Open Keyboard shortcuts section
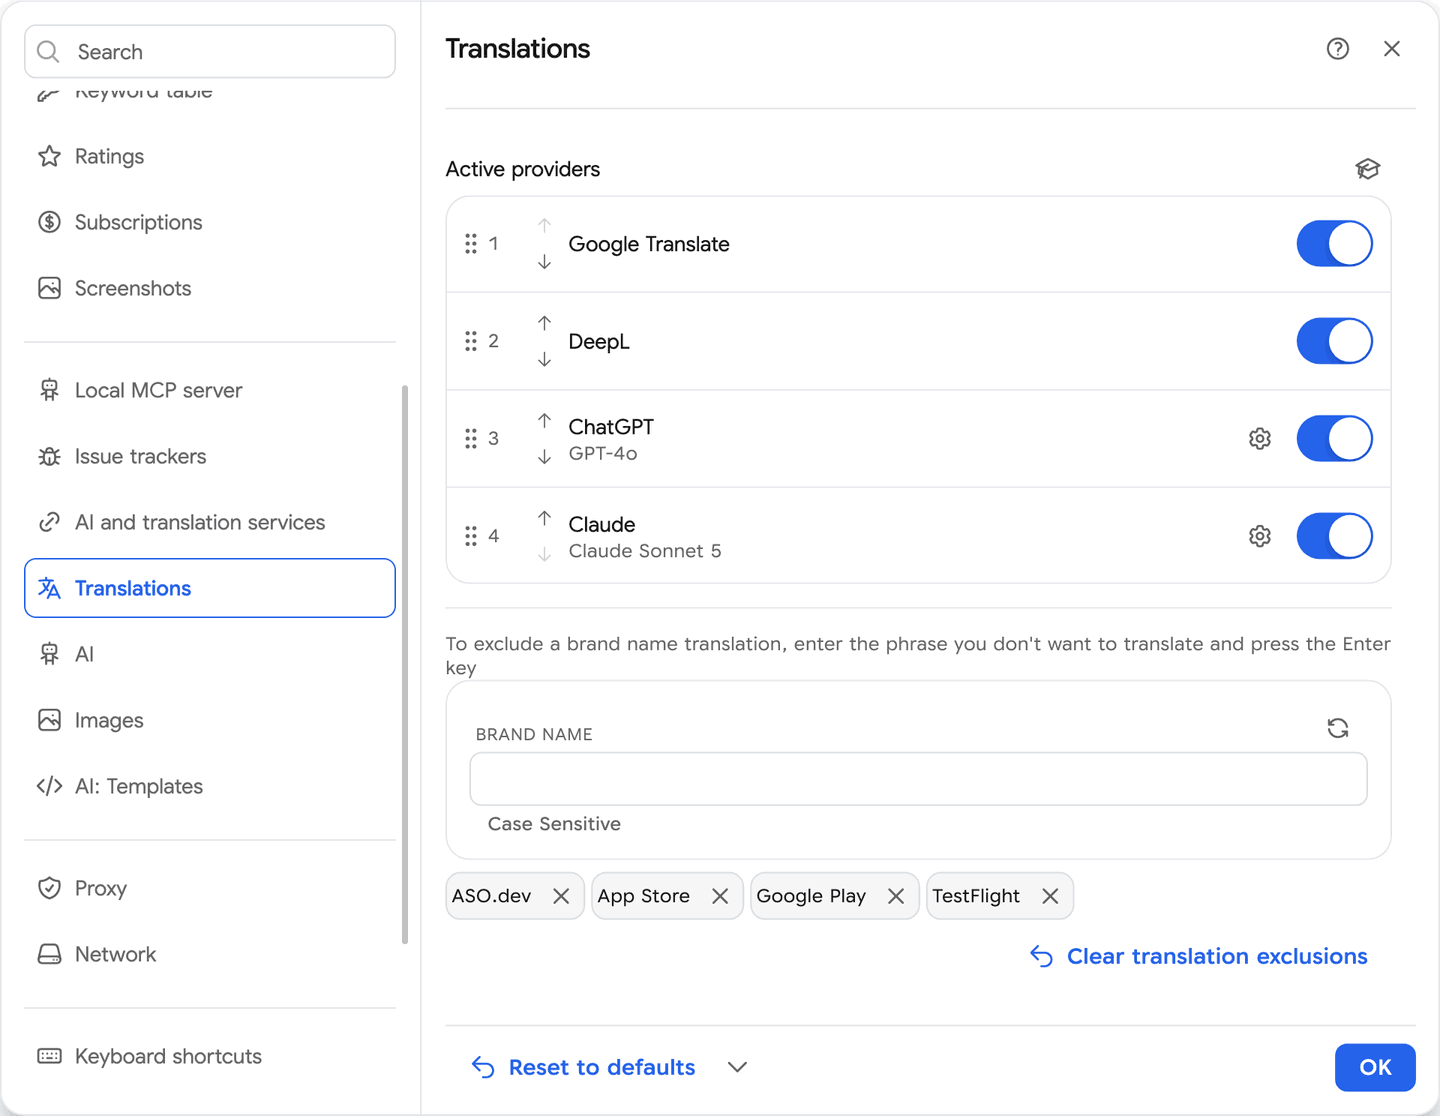1440x1116 pixels. [x=210, y=1056]
